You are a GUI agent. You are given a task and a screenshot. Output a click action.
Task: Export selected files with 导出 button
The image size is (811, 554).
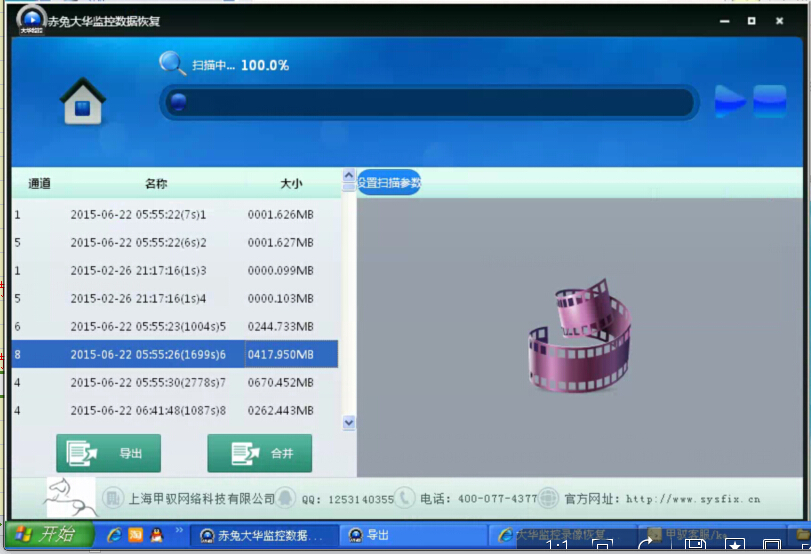point(109,453)
